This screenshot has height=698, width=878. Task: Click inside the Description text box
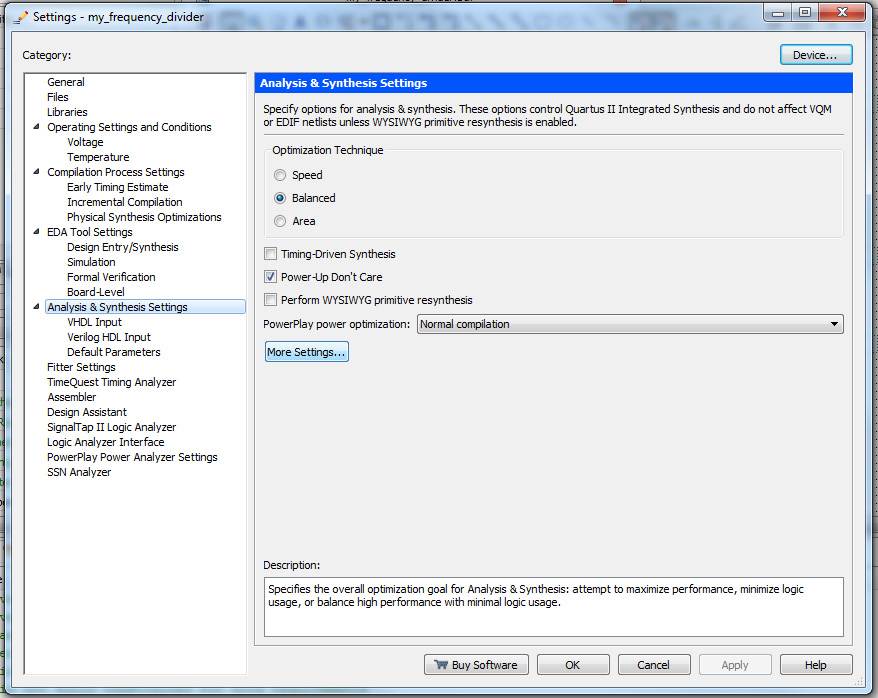point(554,607)
